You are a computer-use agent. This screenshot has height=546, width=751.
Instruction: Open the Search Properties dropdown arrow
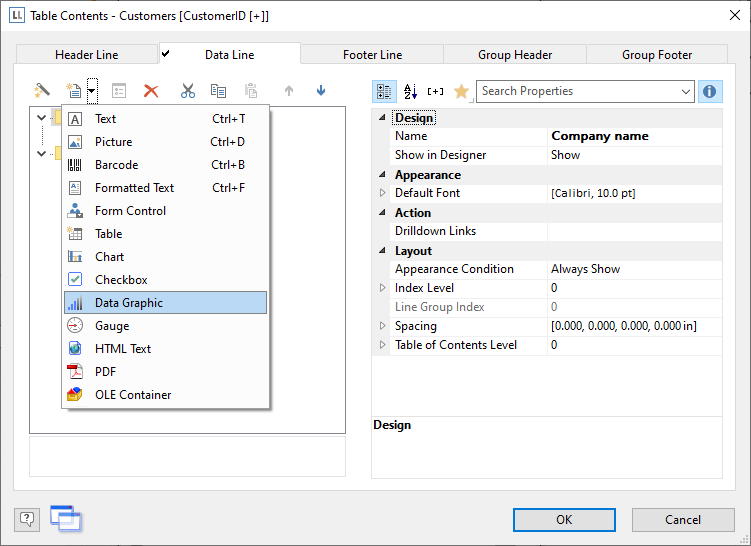685,92
